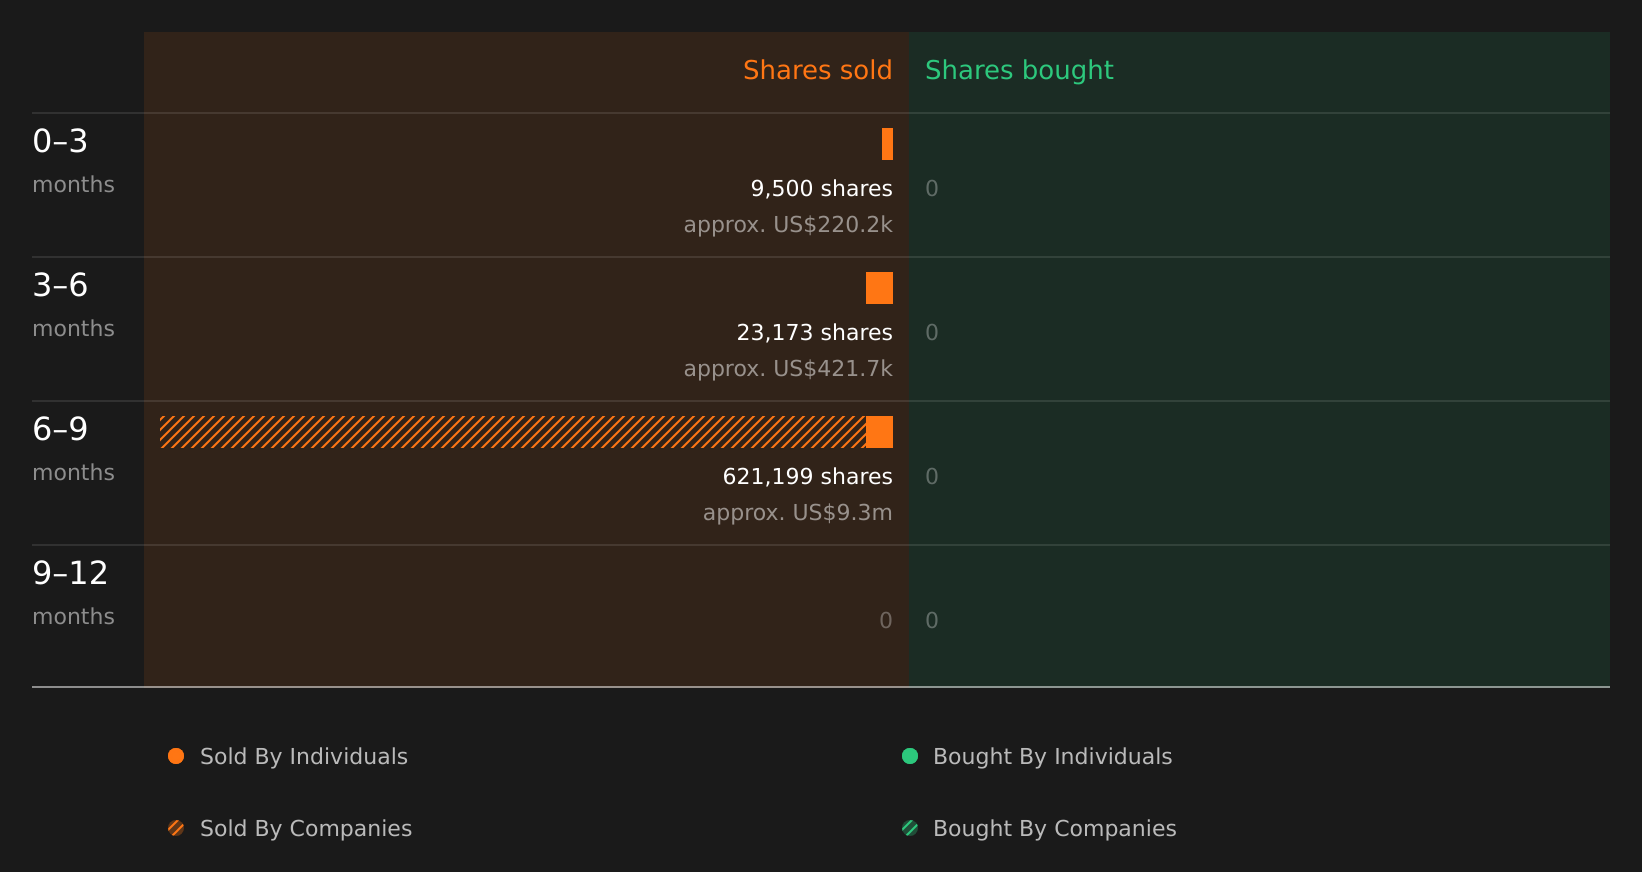The height and width of the screenshot is (872, 1642).
Task: Click the Bought By Companies striped green icon
Action: coord(910,828)
